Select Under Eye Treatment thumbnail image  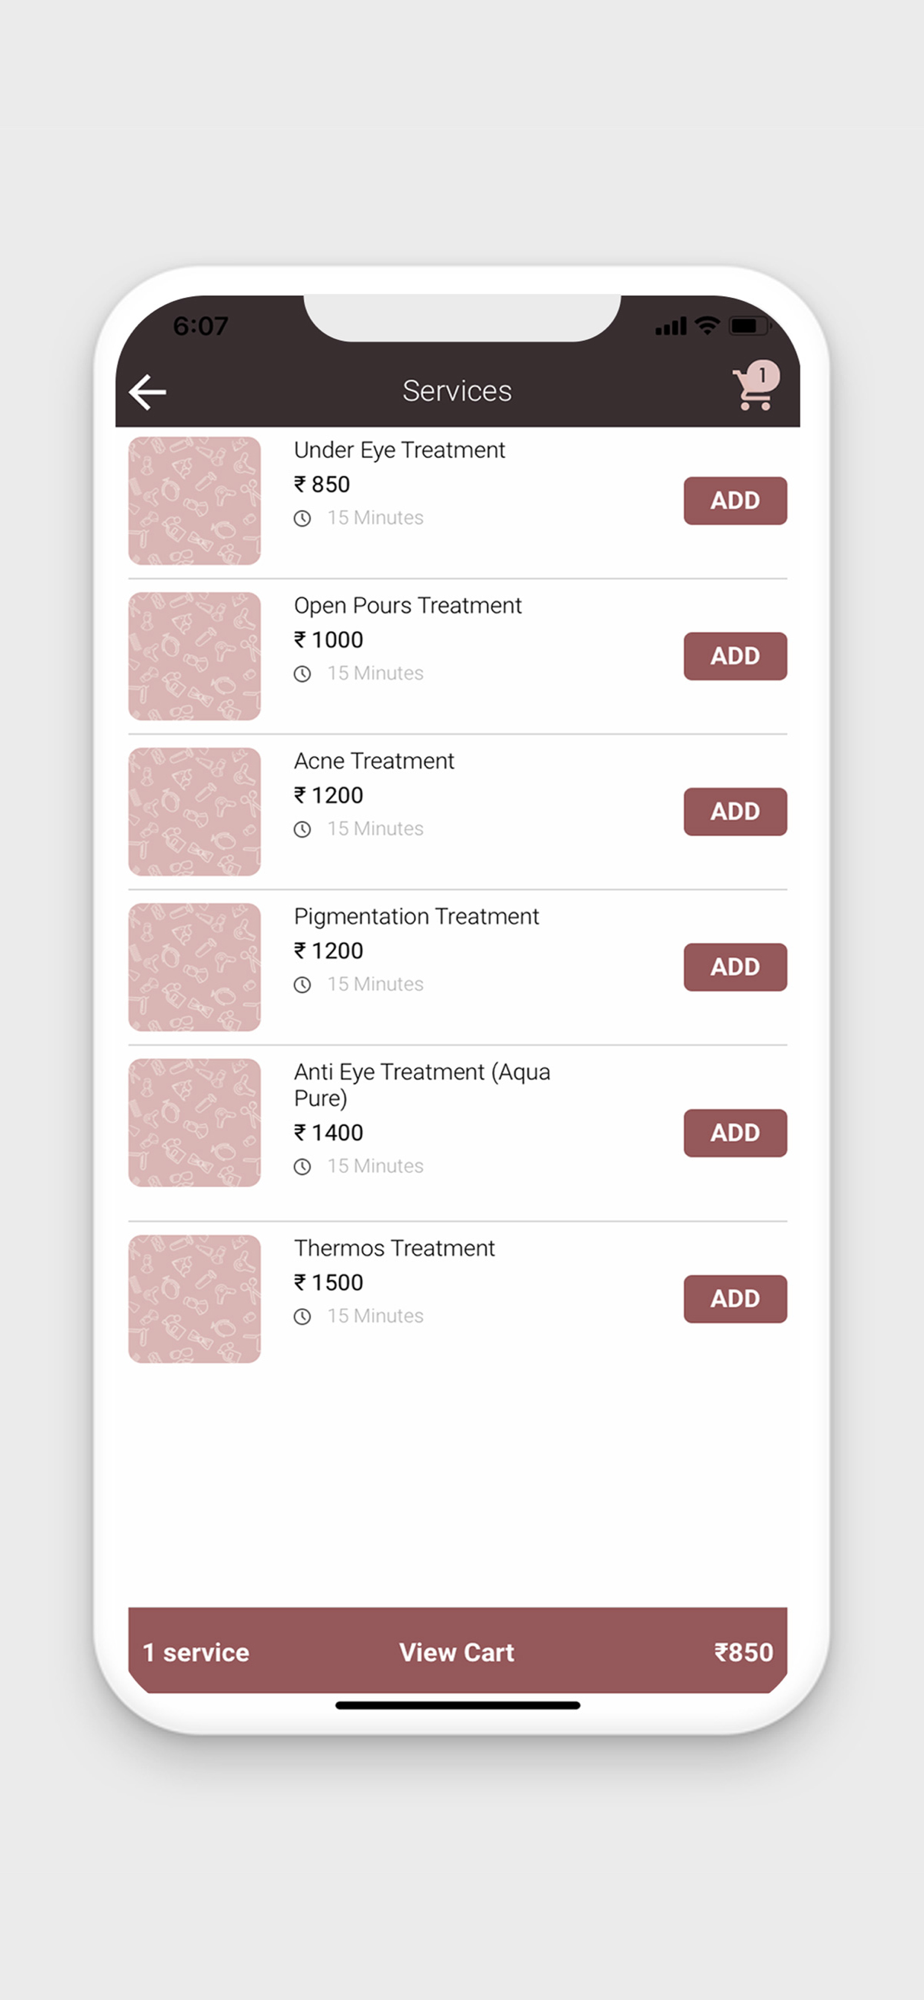tap(194, 501)
